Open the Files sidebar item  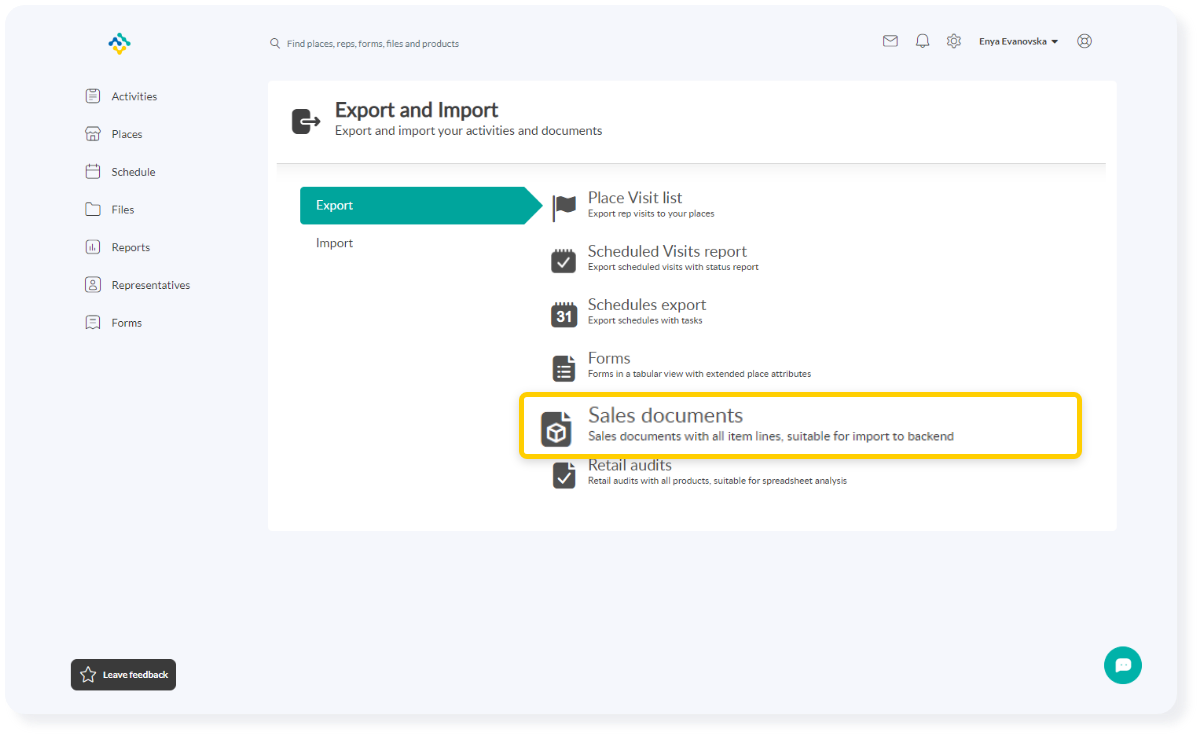pyautogui.click(x=123, y=210)
